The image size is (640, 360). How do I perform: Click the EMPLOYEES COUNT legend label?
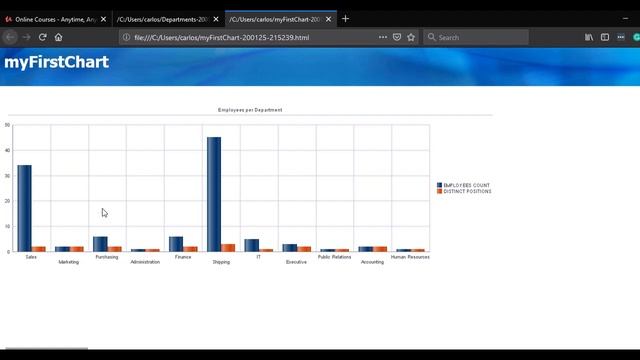467,185
